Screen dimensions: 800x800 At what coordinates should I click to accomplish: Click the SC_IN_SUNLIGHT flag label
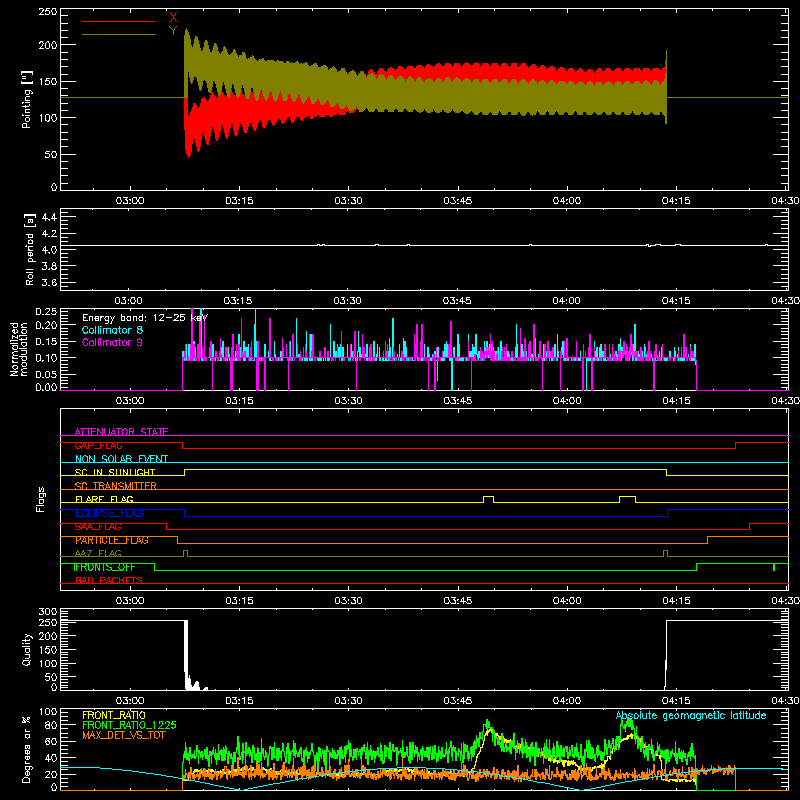115,472
